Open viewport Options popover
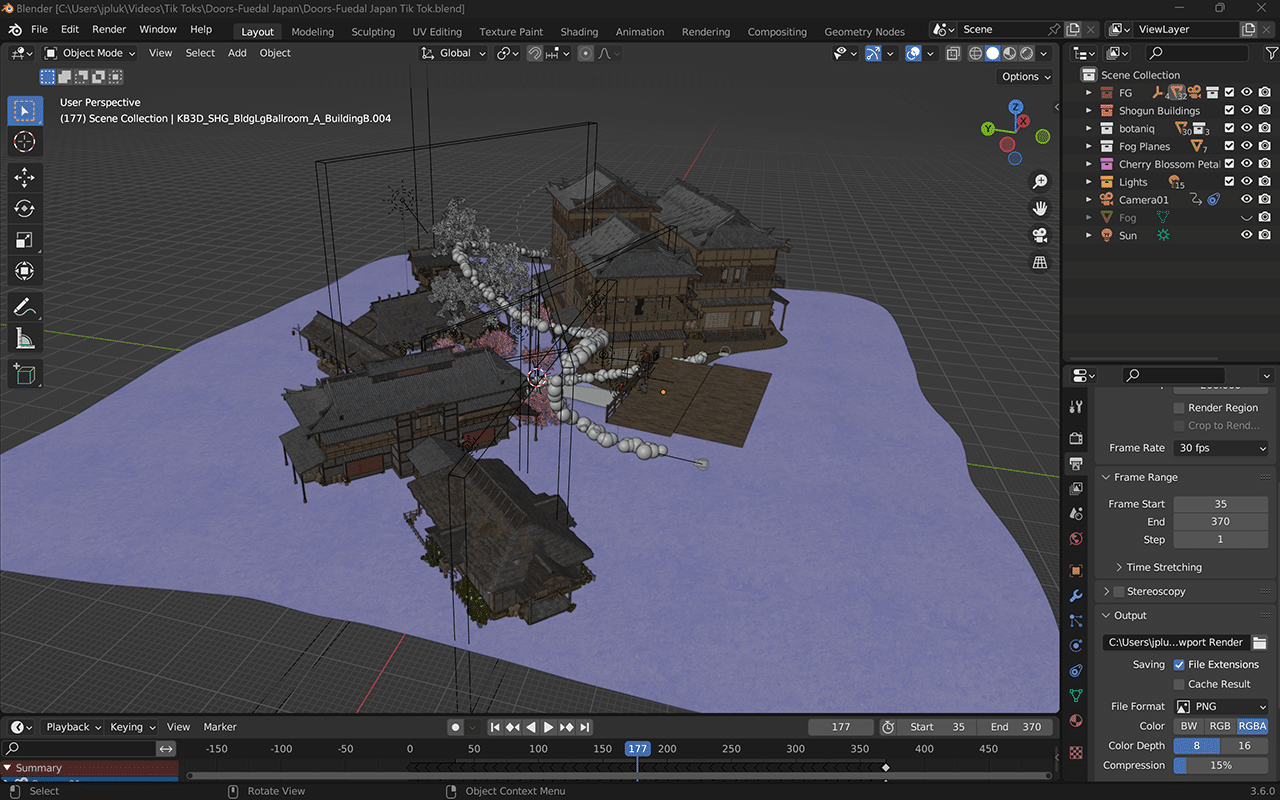 (1026, 76)
